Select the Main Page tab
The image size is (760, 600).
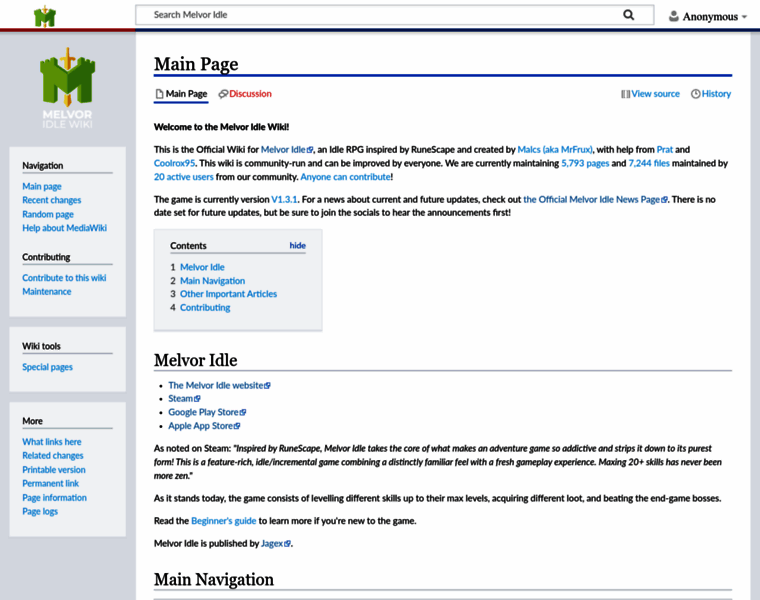click(181, 94)
